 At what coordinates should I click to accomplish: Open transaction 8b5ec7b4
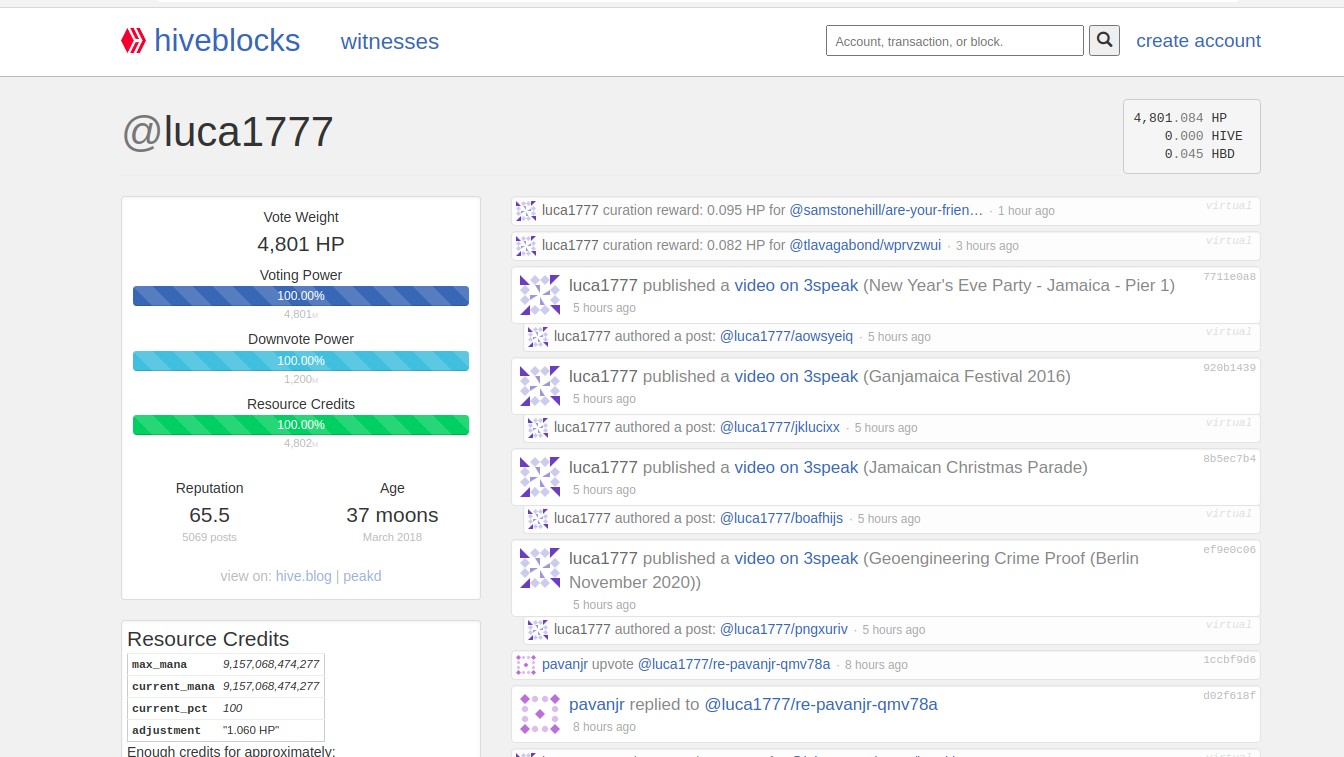[1229, 459]
